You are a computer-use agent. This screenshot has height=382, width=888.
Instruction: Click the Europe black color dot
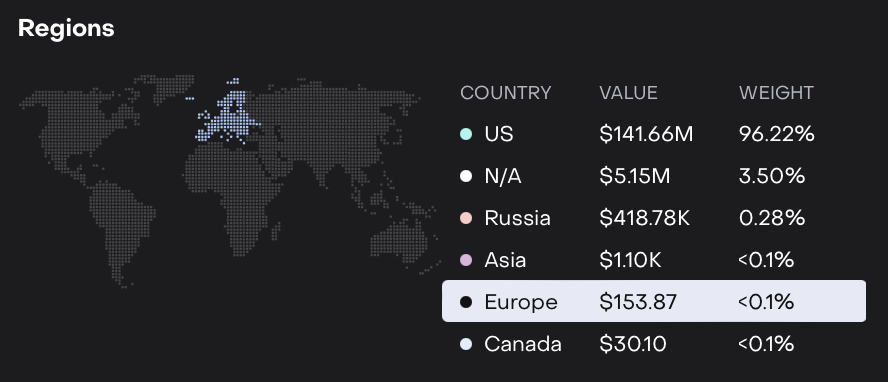(466, 302)
